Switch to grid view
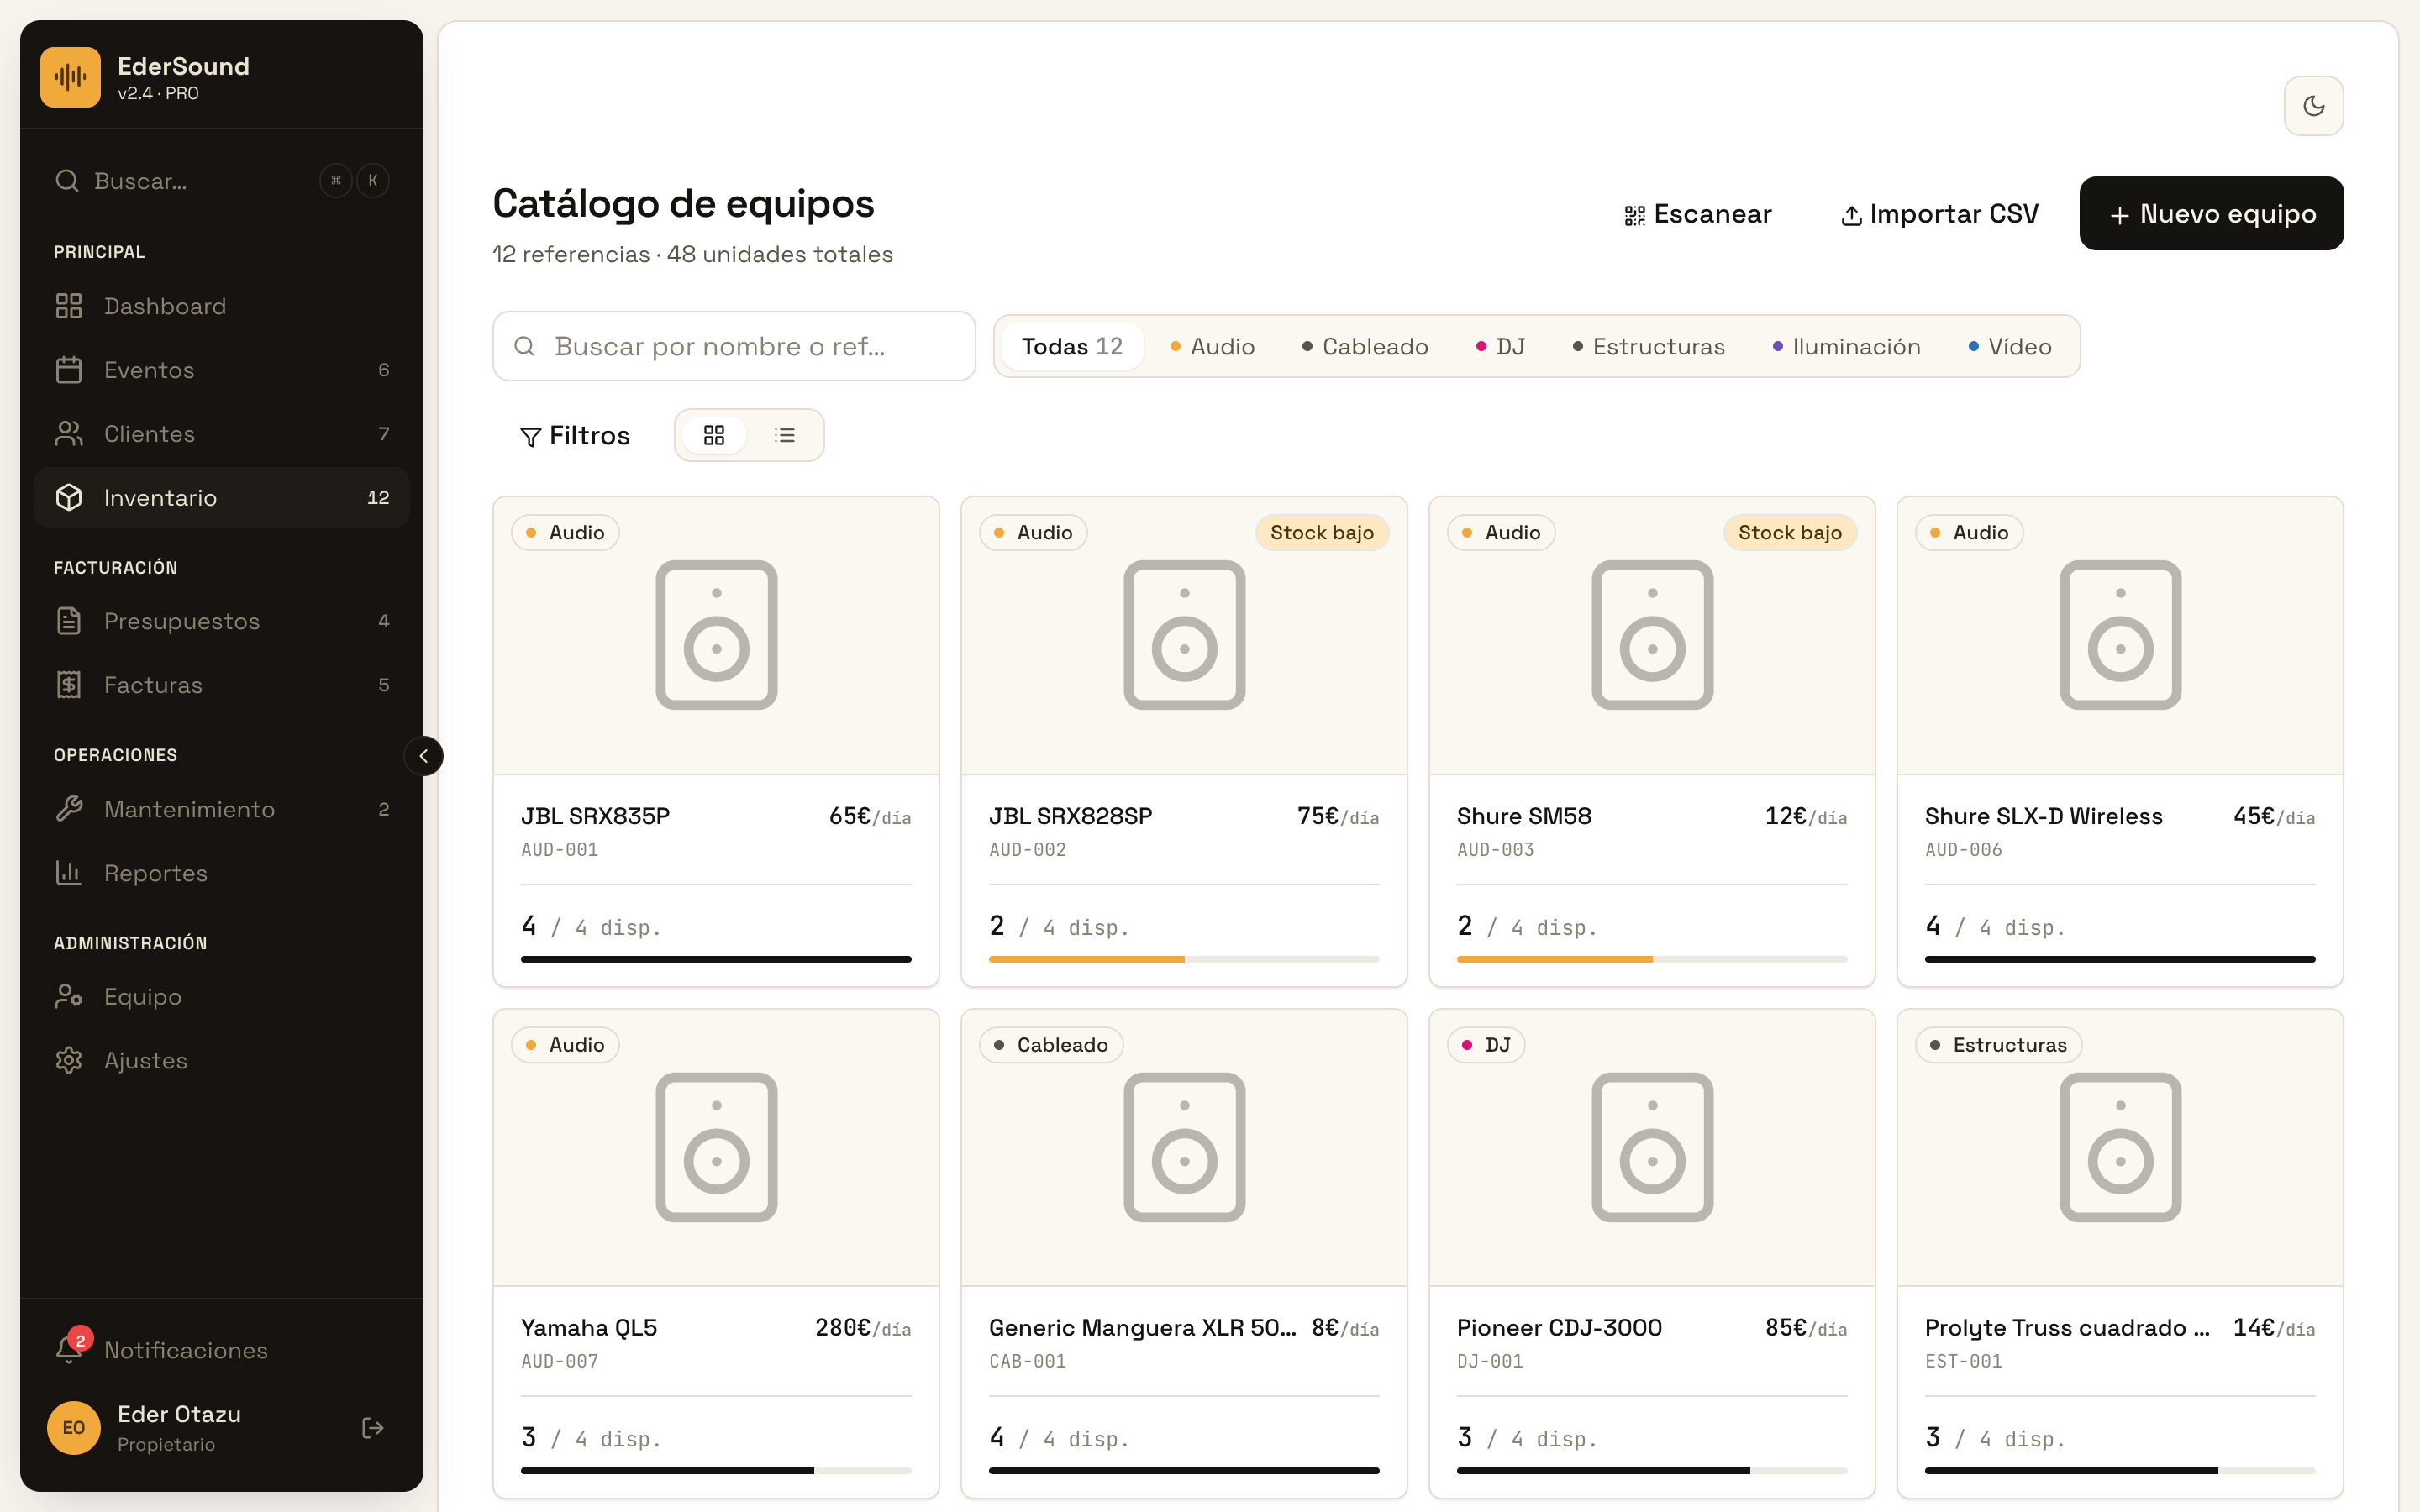 [x=714, y=435]
